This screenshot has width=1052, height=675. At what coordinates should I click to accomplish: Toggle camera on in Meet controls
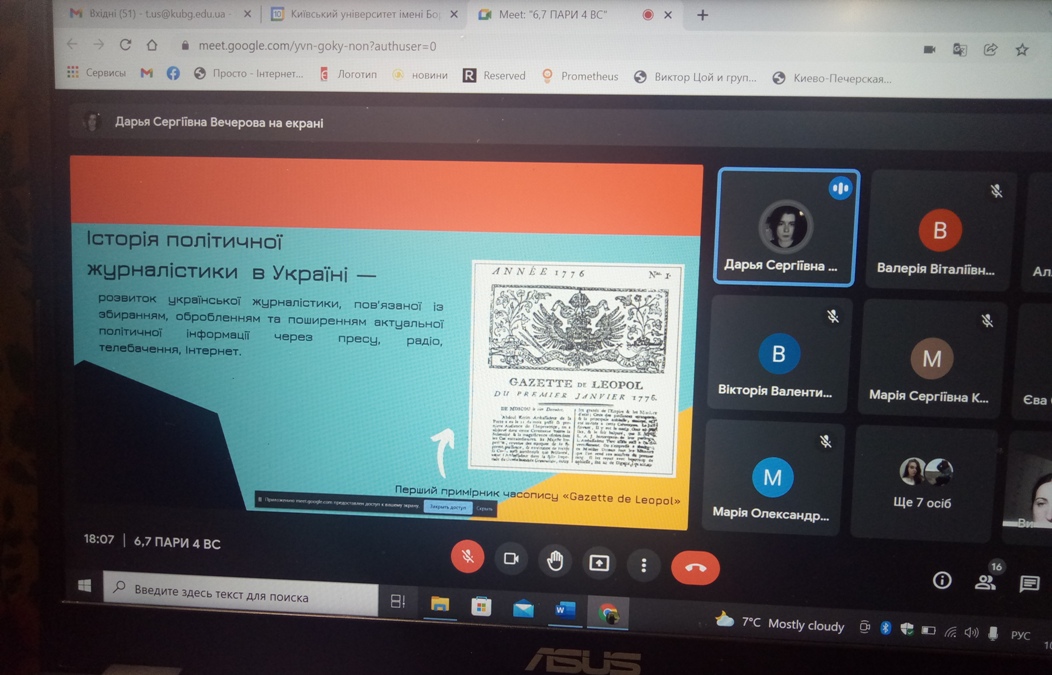(x=511, y=559)
